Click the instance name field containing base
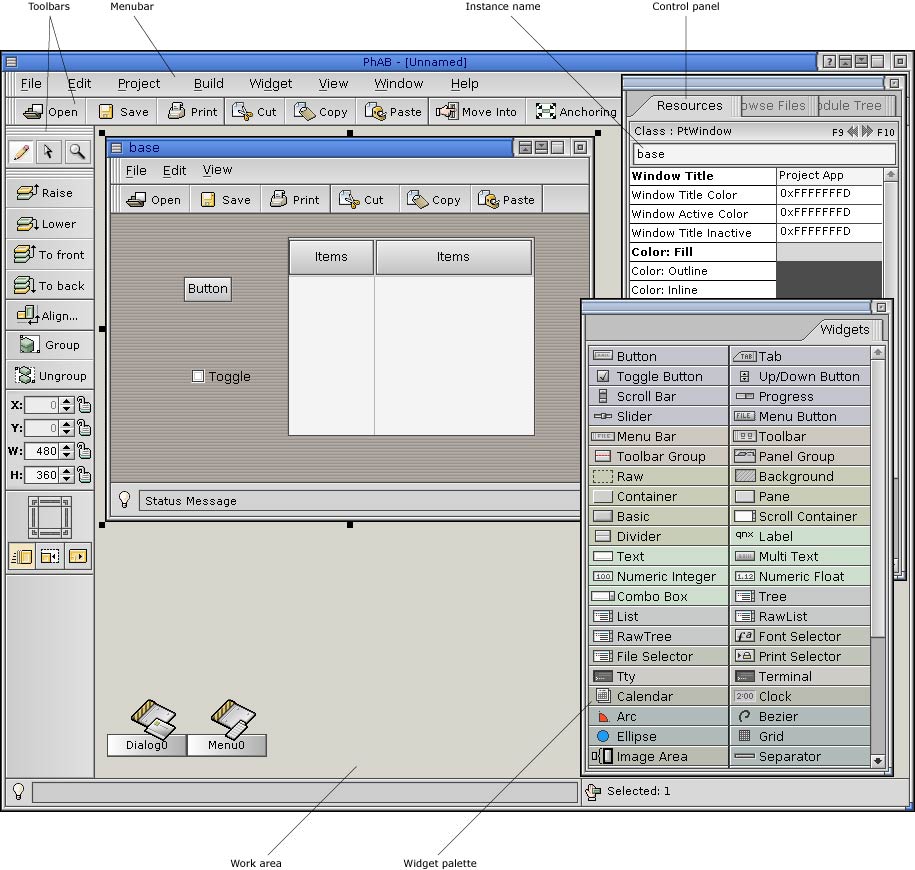This screenshot has width=915, height=870. pyautogui.click(x=764, y=154)
